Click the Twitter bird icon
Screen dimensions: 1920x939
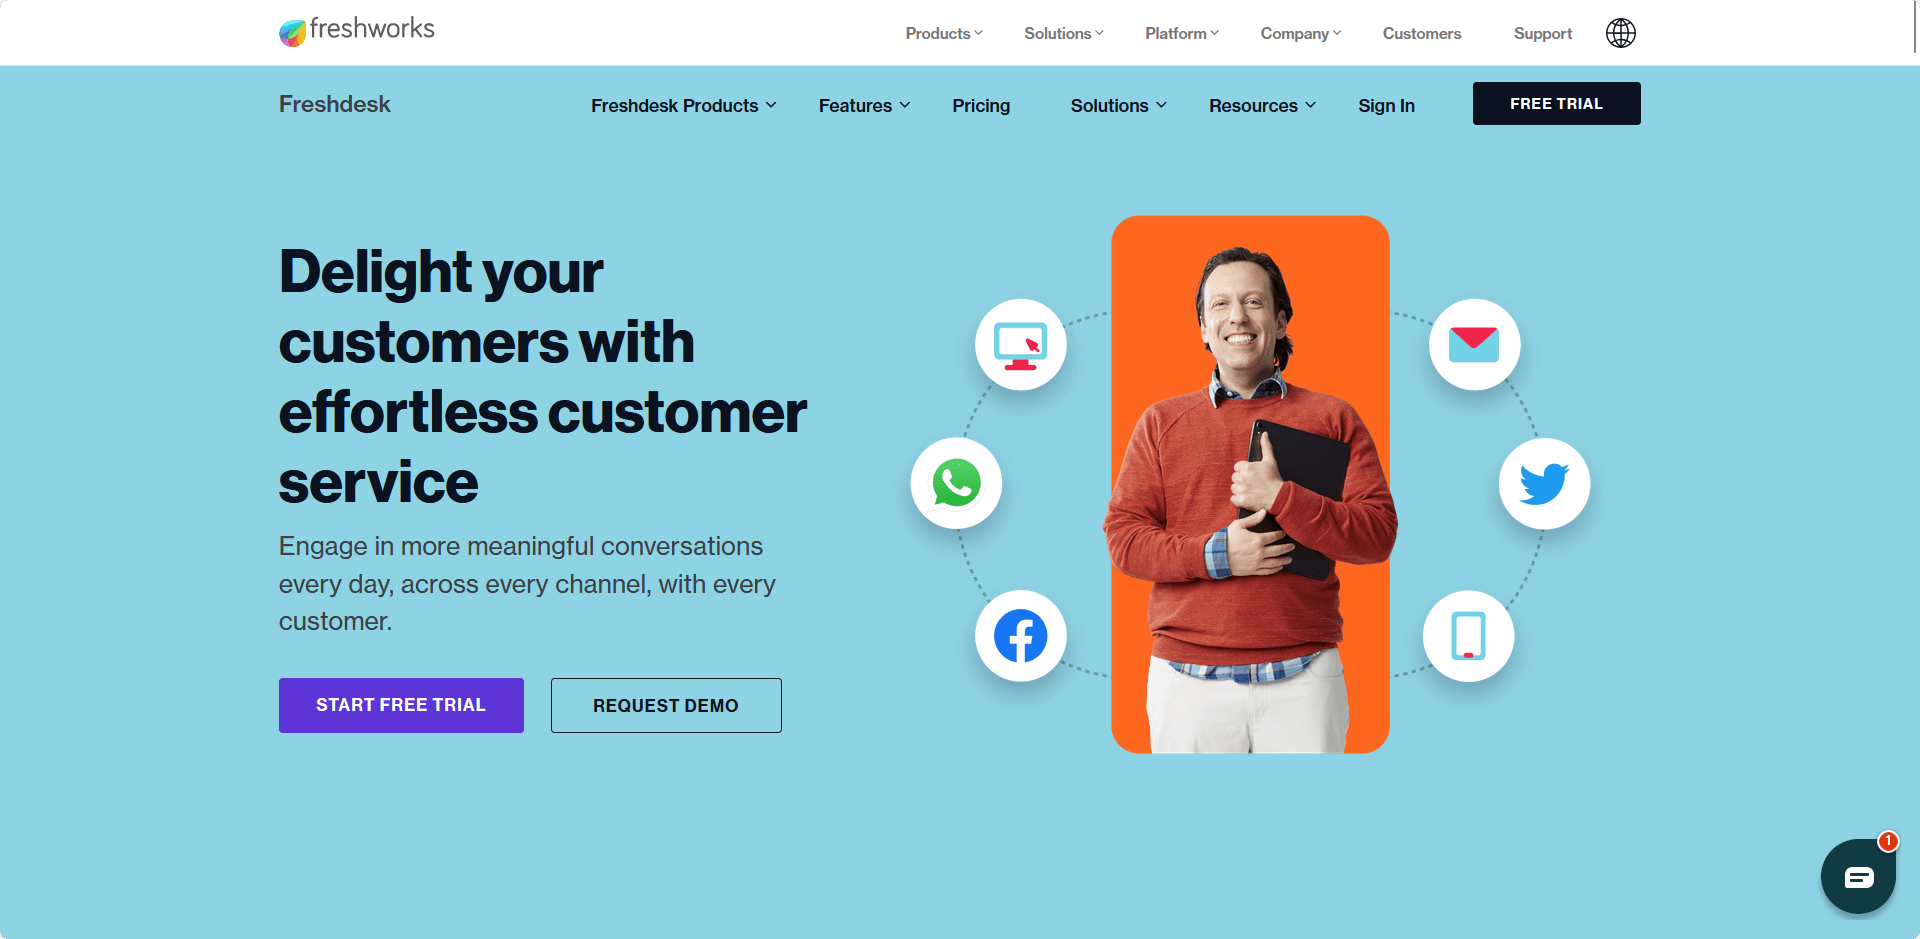pos(1544,483)
